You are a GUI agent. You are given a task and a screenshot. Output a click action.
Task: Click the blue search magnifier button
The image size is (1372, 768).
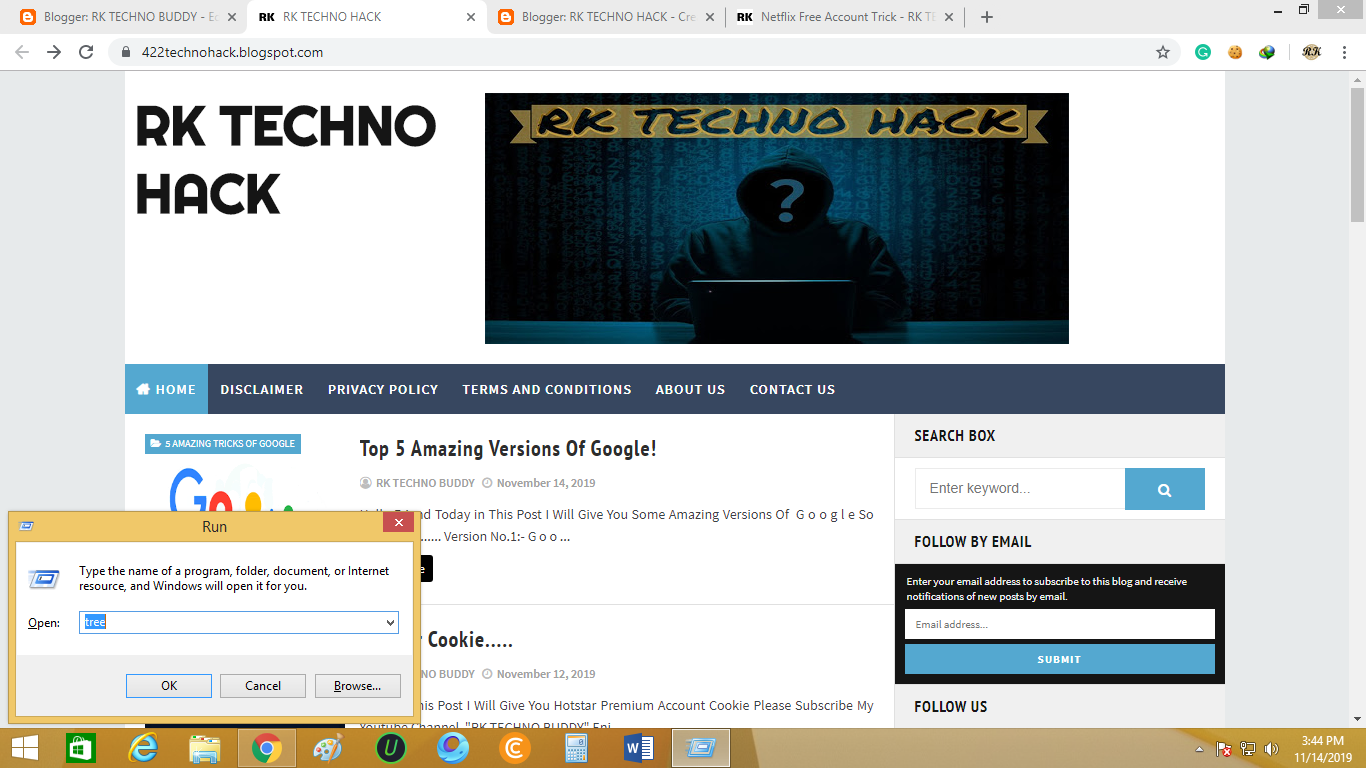(1165, 489)
